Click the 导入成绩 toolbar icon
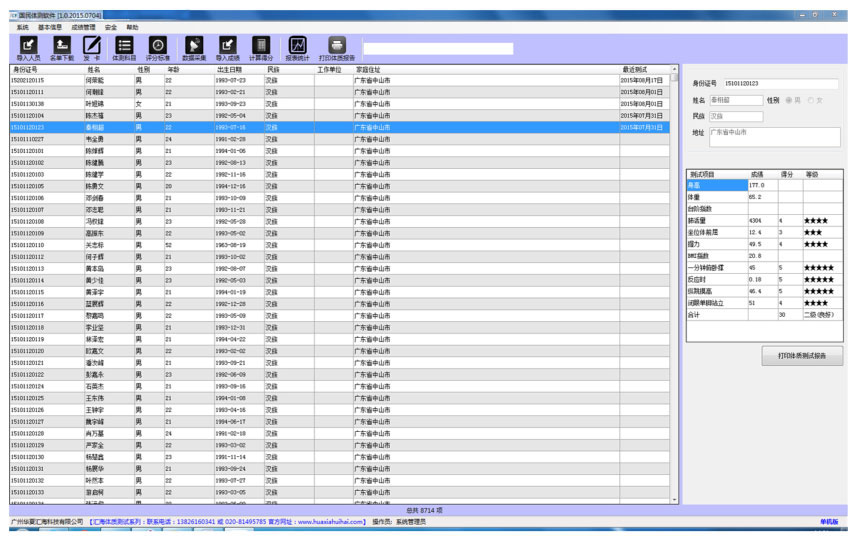Screen dimensions: 856x538 [227, 47]
